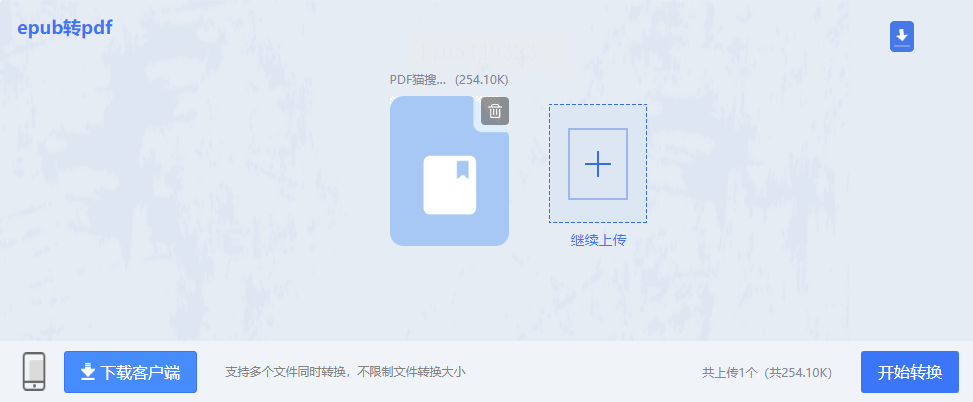Click the epub转pdf title

(x=65, y=28)
